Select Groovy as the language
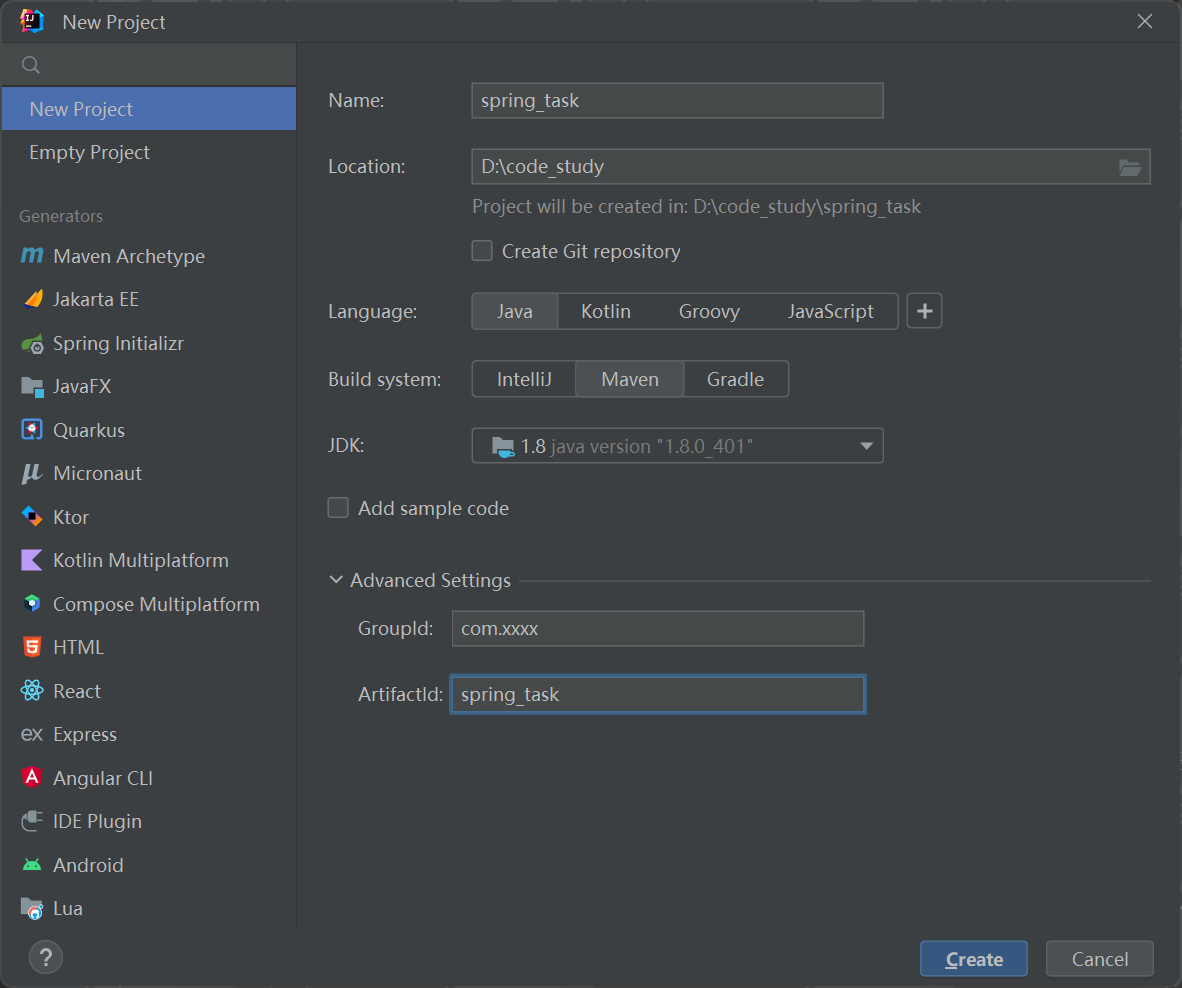The width and height of the screenshot is (1182, 988). 709,311
